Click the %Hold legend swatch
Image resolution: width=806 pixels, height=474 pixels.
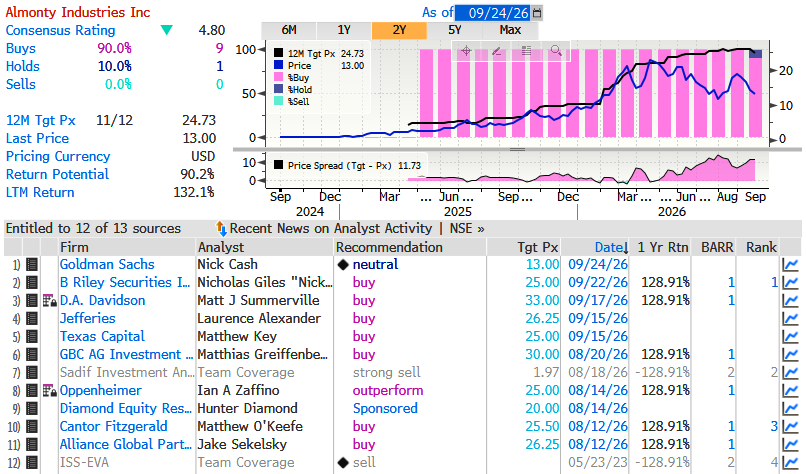(x=279, y=89)
